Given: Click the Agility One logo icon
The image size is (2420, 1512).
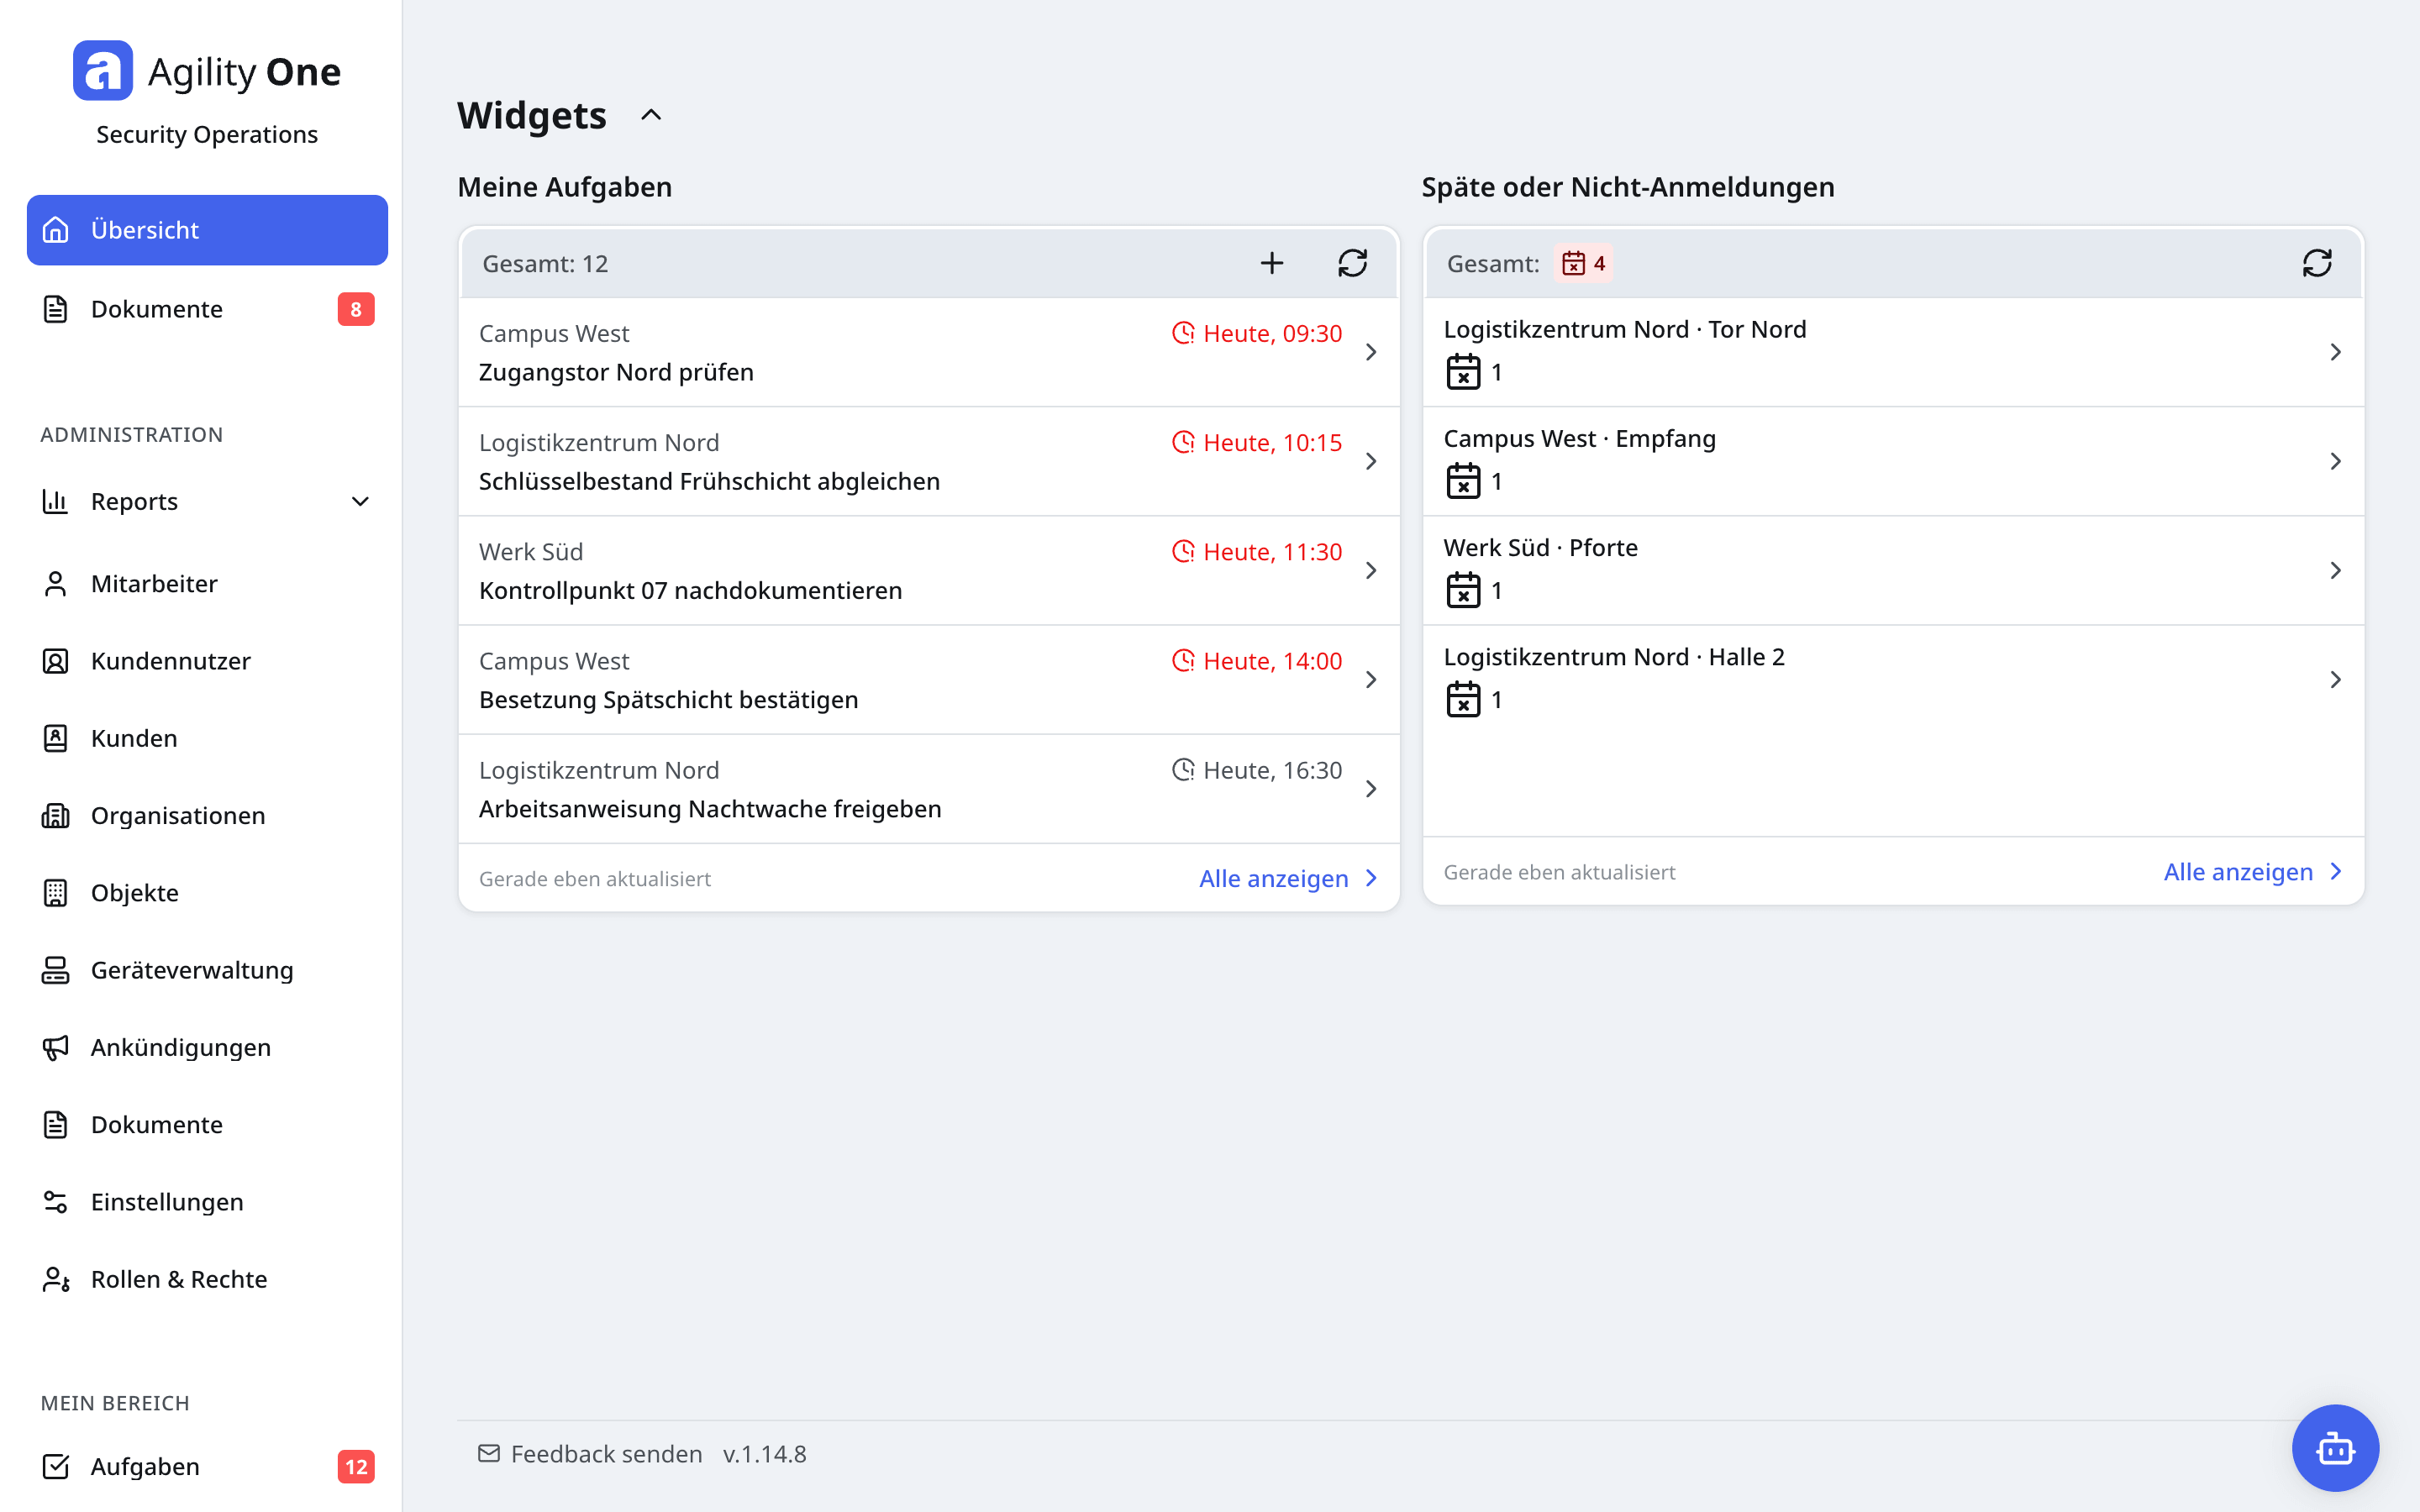Looking at the screenshot, I should coord(103,71).
